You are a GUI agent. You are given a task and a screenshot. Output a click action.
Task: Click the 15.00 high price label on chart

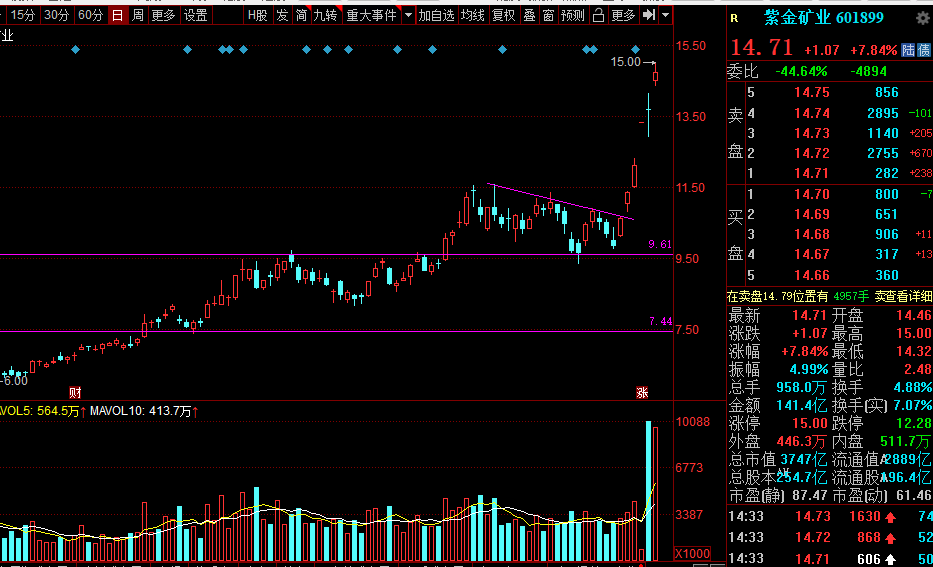click(x=625, y=62)
